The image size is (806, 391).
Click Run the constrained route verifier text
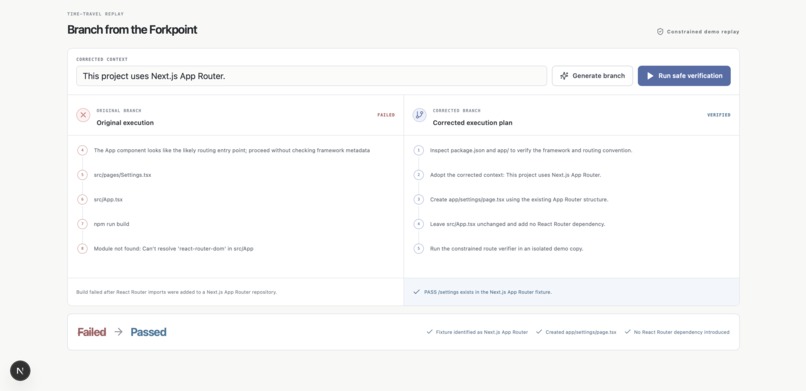pyautogui.click(x=506, y=249)
